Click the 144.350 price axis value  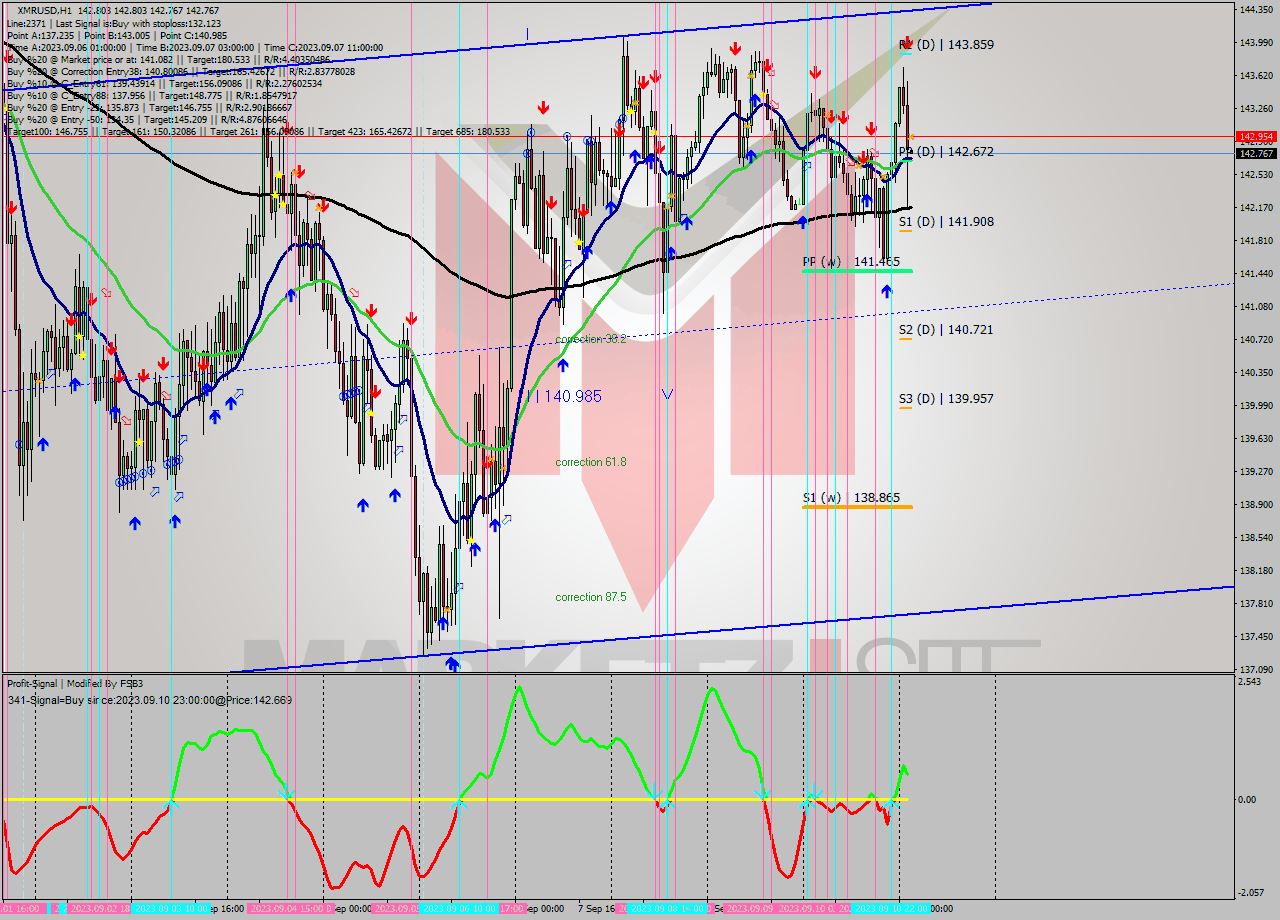(x=1256, y=9)
